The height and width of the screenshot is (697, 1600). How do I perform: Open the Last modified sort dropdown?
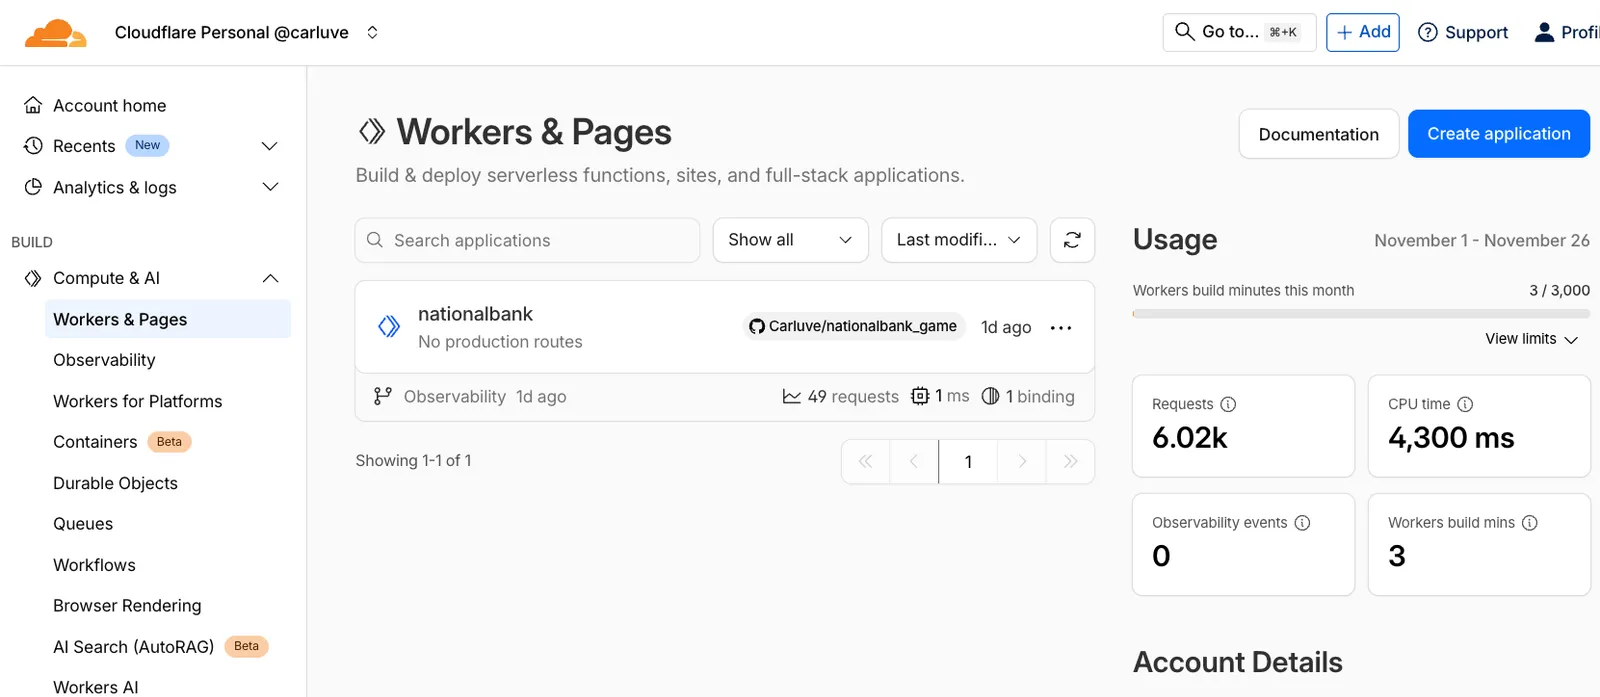click(958, 240)
